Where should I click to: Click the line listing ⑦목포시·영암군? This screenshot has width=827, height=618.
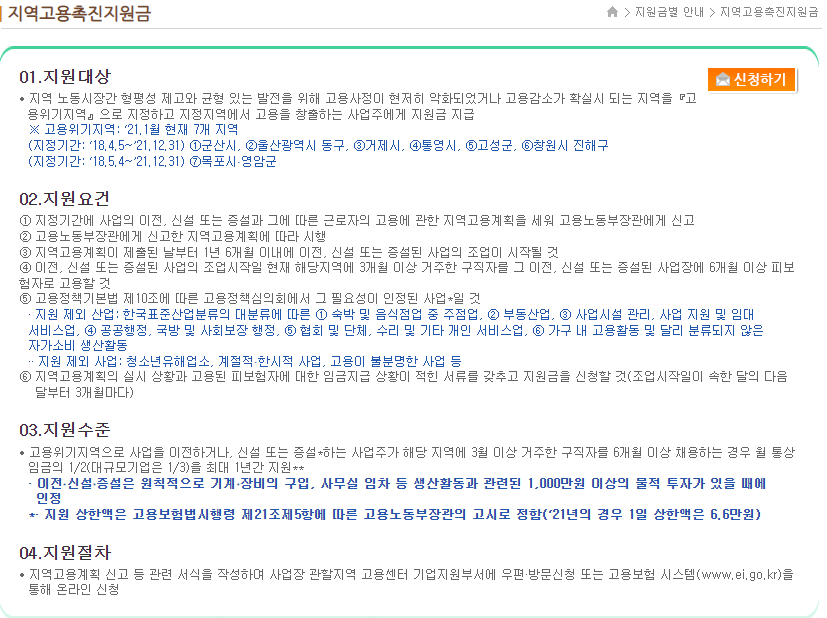pyautogui.click(x=152, y=161)
